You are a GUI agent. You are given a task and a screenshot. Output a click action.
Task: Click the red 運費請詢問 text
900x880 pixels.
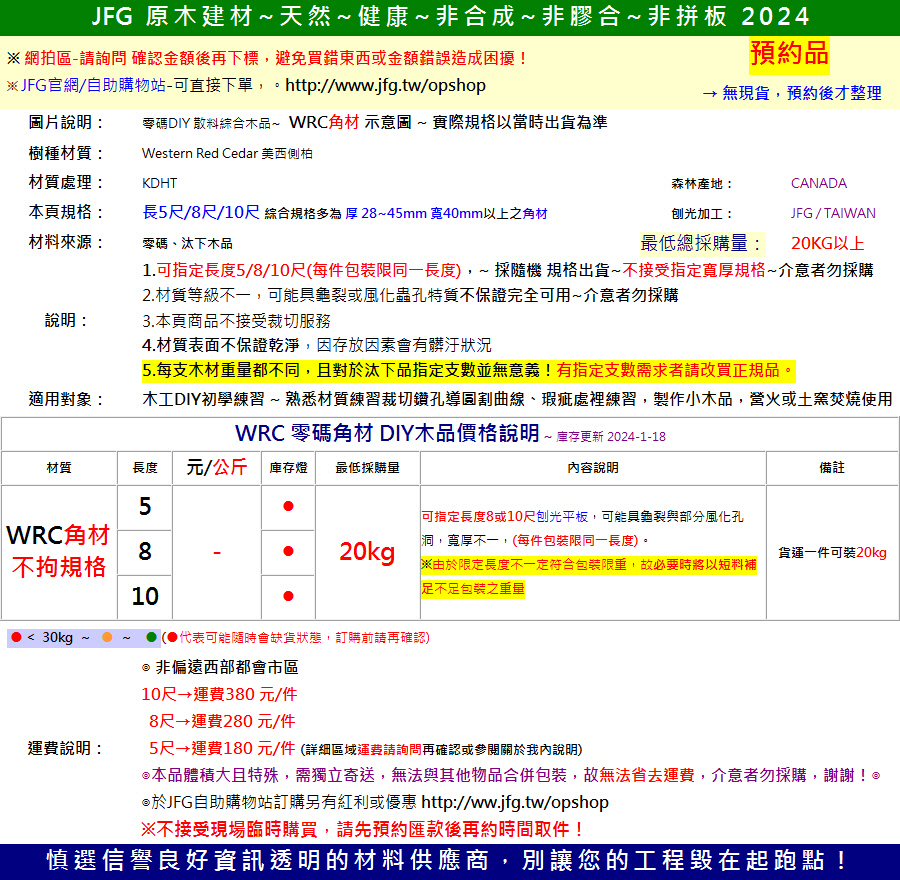pyautogui.click(x=389, y=750)
